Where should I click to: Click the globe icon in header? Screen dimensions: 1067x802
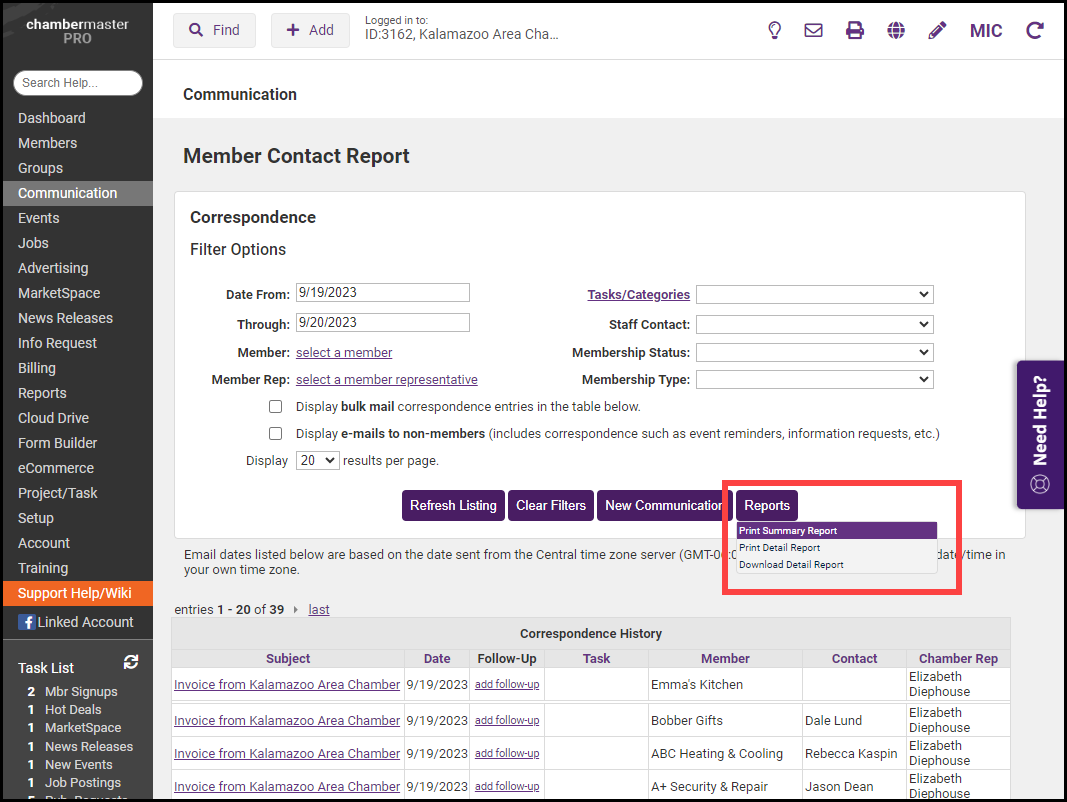(896, 30)
